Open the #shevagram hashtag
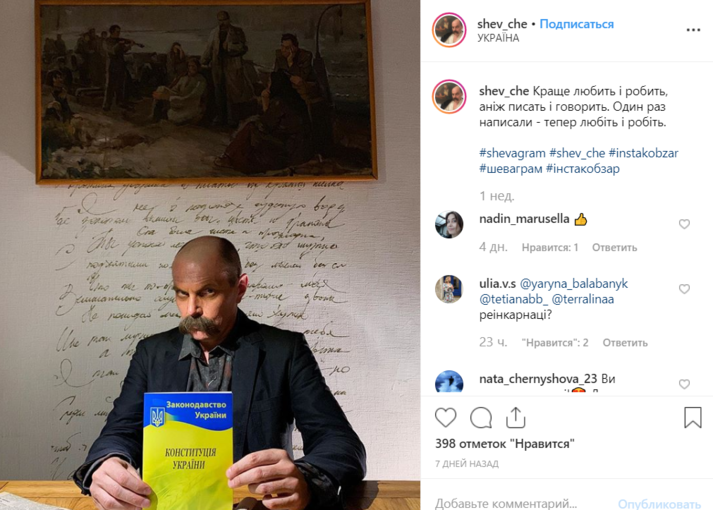Image resolution: width=713 pixels, height=510 pixels. click(x=512, y=153)
